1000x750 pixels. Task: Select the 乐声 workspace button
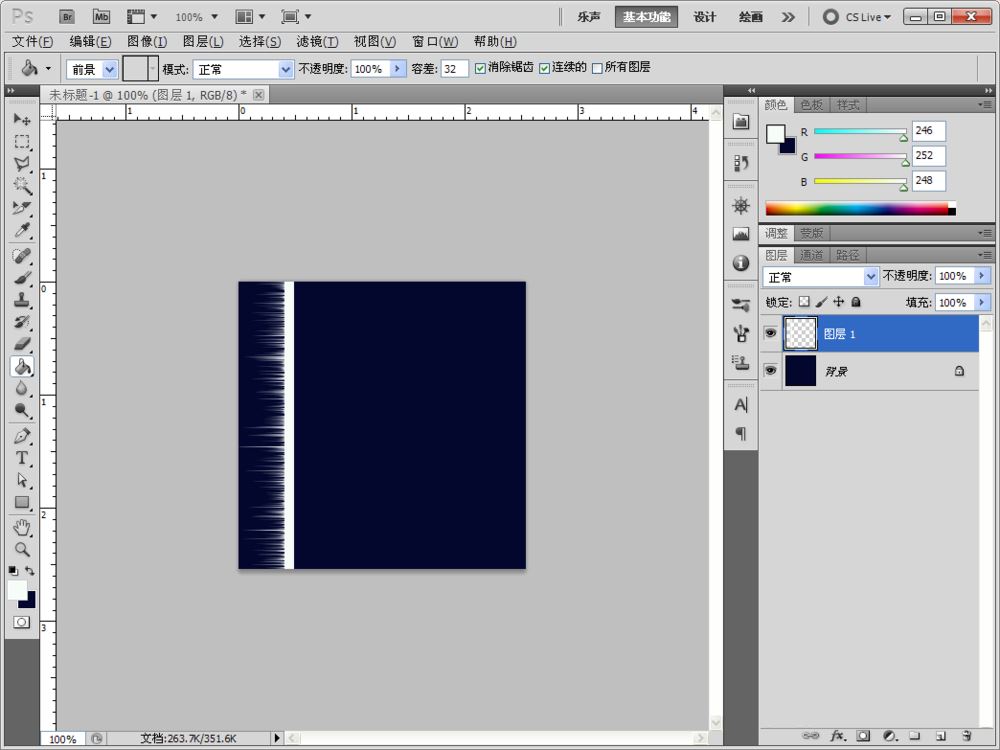[x=589, y=17]
